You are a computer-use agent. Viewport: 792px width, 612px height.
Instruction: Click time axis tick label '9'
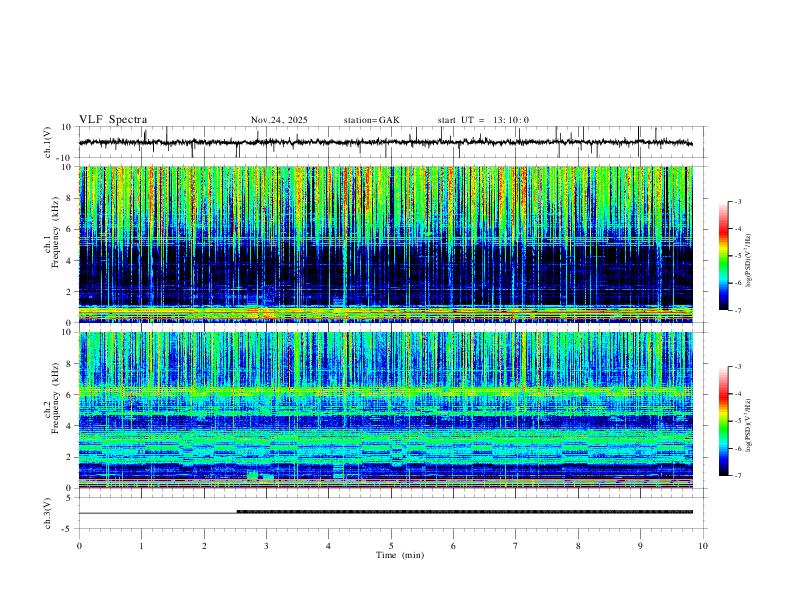640,546
